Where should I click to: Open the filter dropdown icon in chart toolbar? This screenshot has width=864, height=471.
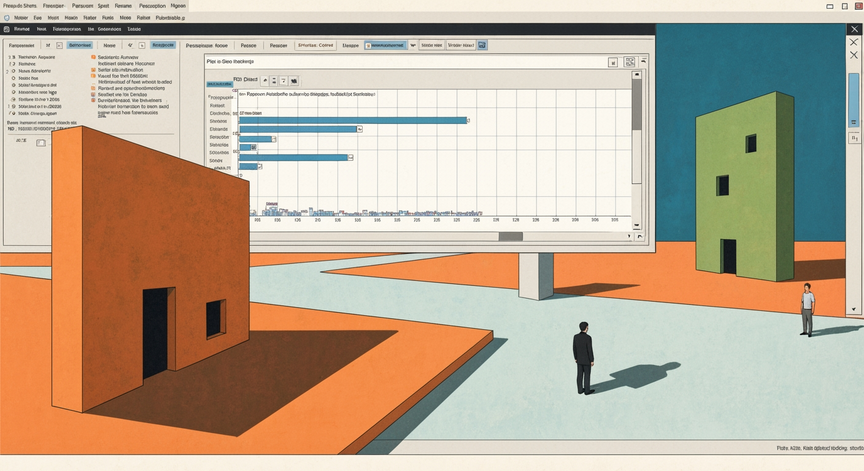(284, 81)
